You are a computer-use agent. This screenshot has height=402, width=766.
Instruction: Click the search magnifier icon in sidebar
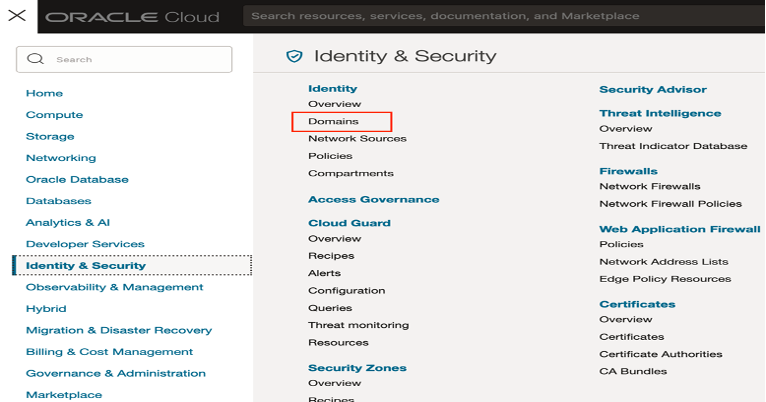click(35, 60)
